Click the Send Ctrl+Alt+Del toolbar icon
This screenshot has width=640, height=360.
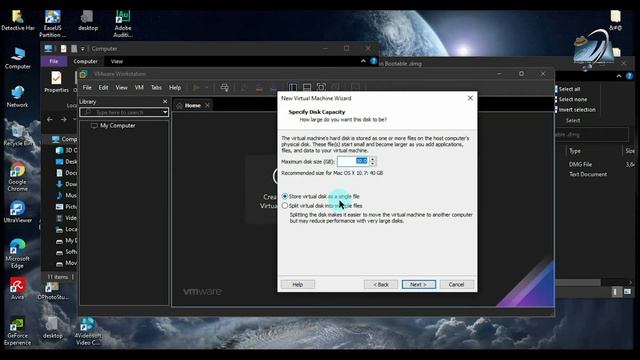(x=224, y=87)
